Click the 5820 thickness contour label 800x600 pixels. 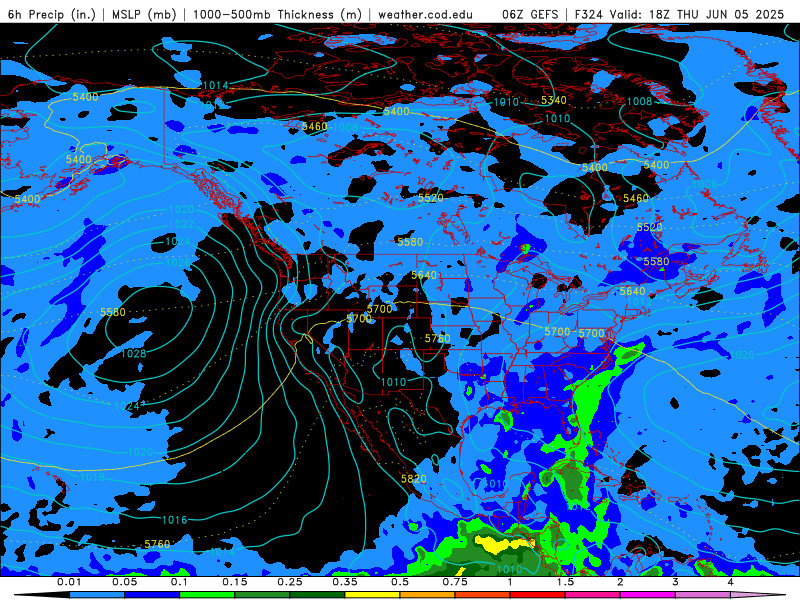pos(413,479)
